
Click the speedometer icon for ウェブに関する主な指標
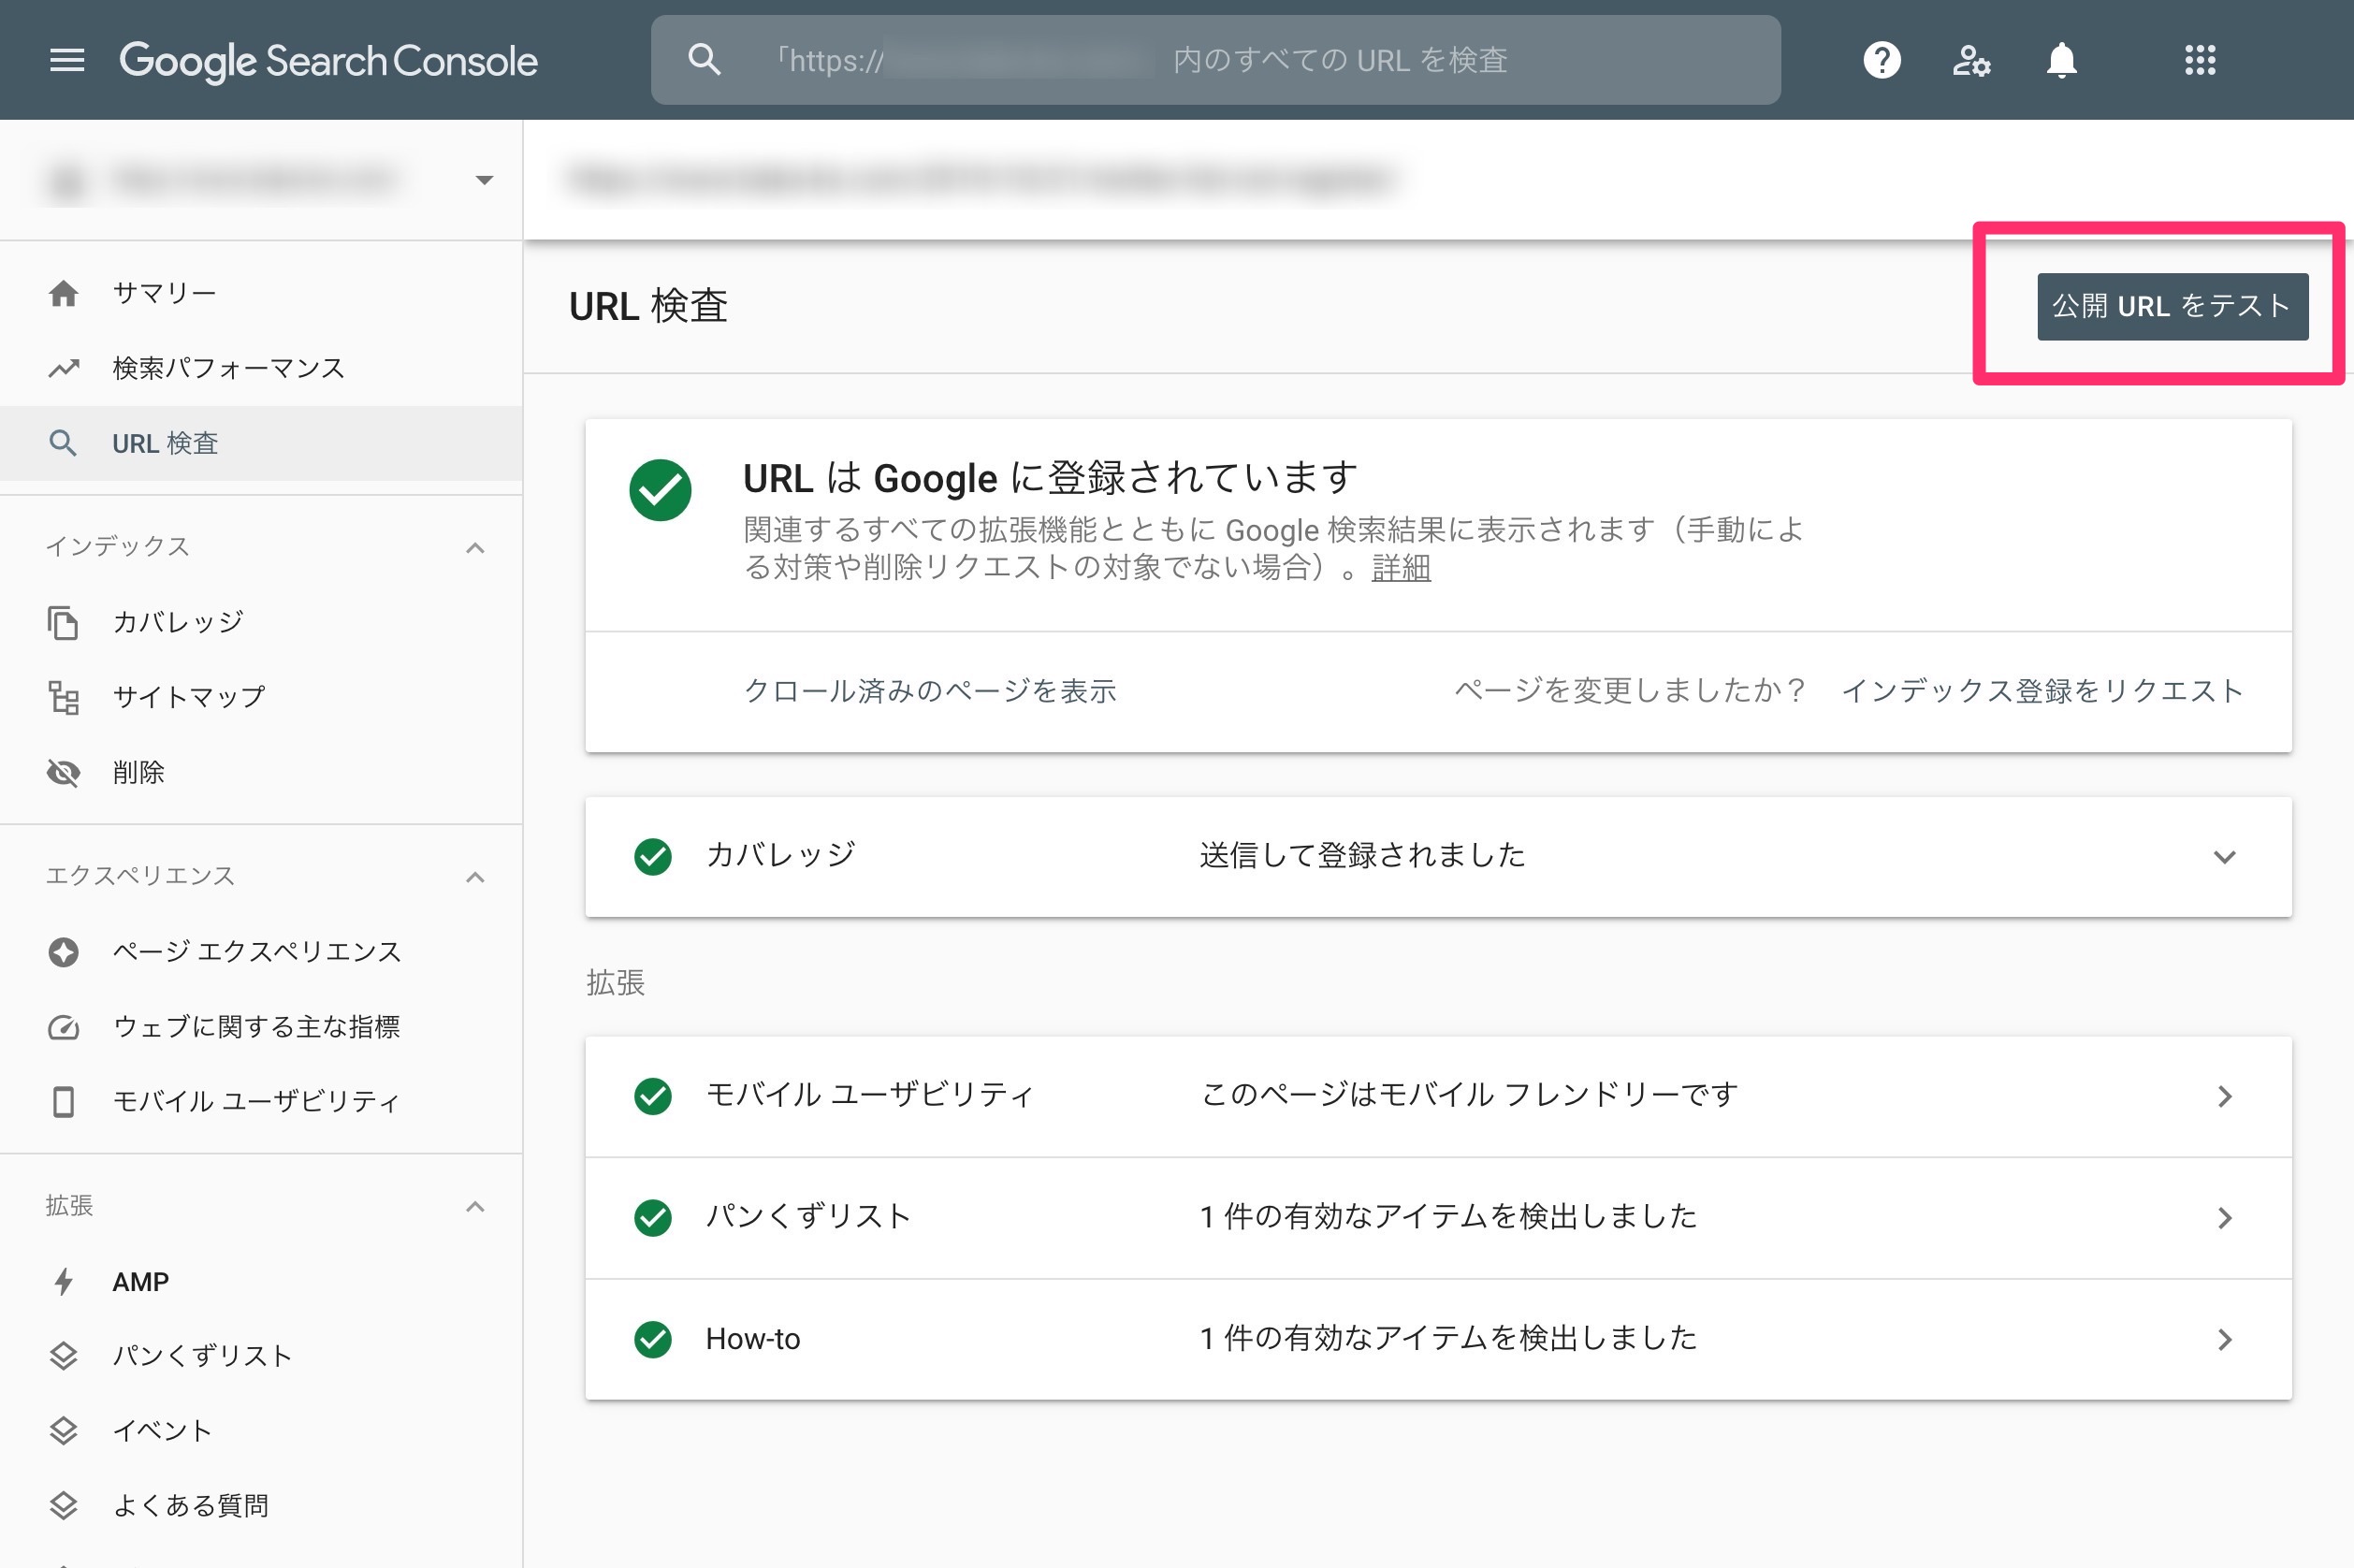click(x=63, y=1026)
